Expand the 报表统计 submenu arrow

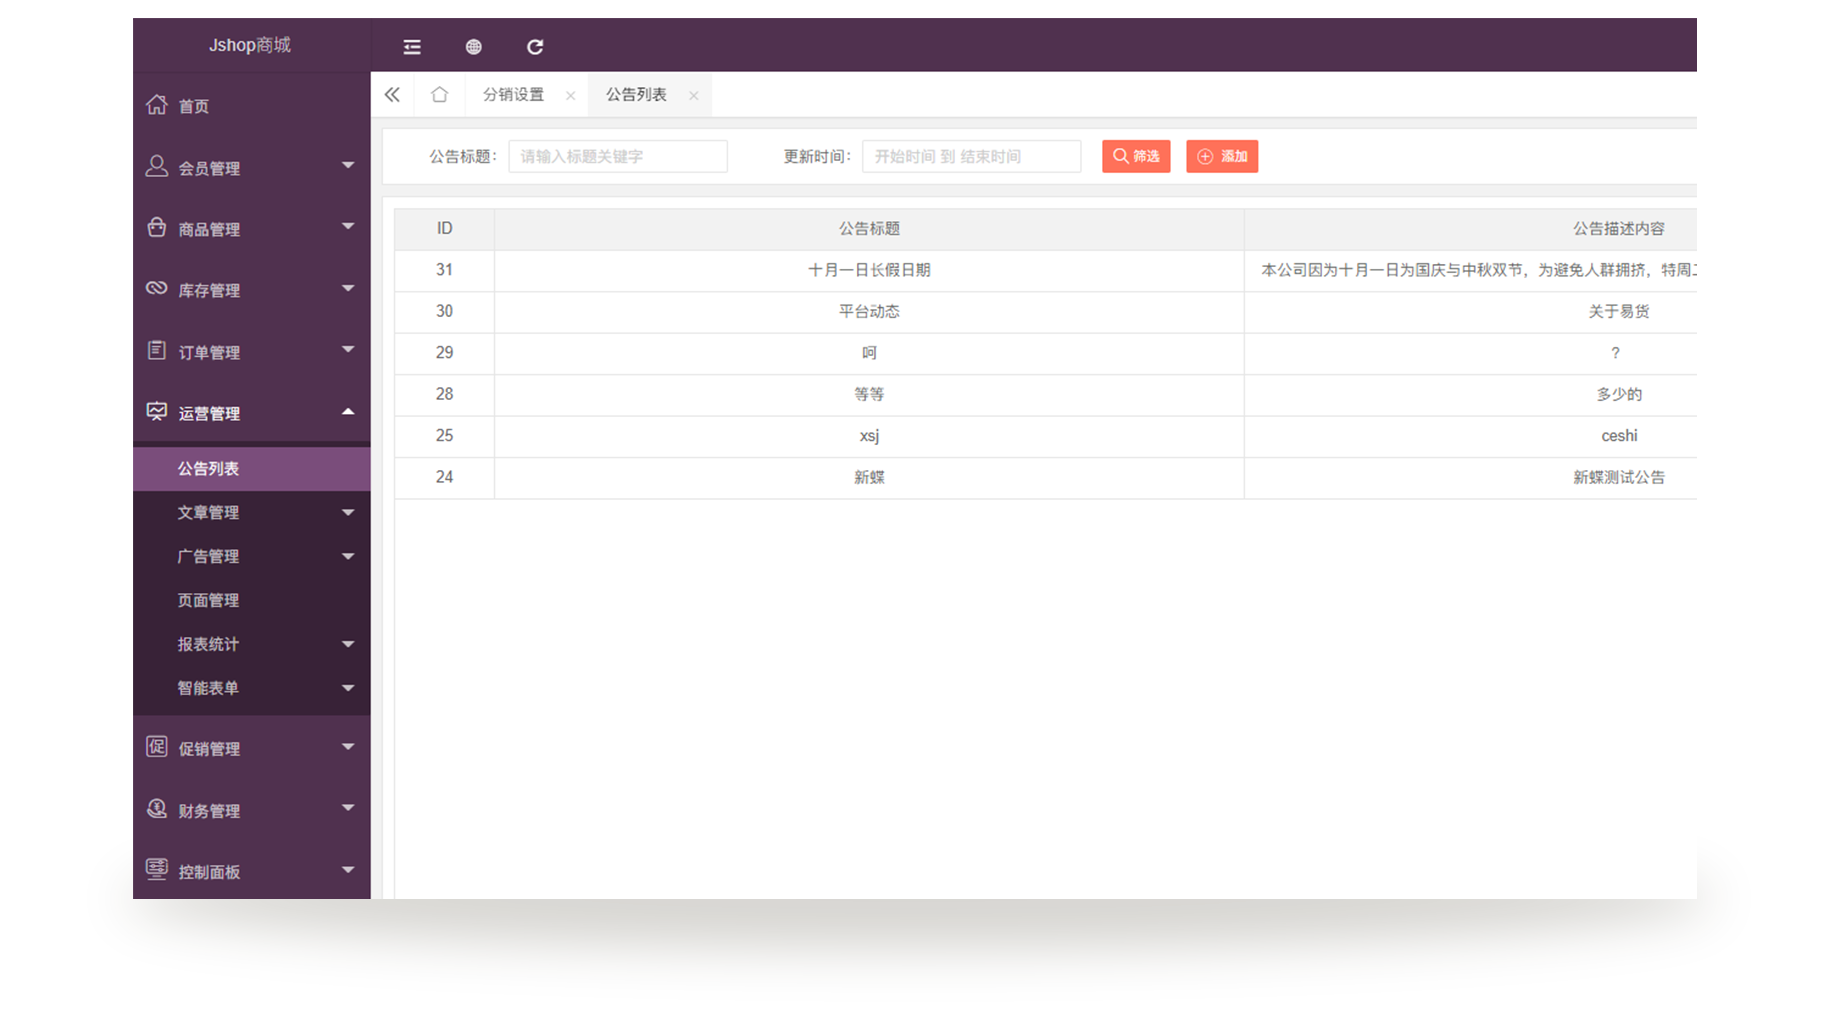(348, 644)
